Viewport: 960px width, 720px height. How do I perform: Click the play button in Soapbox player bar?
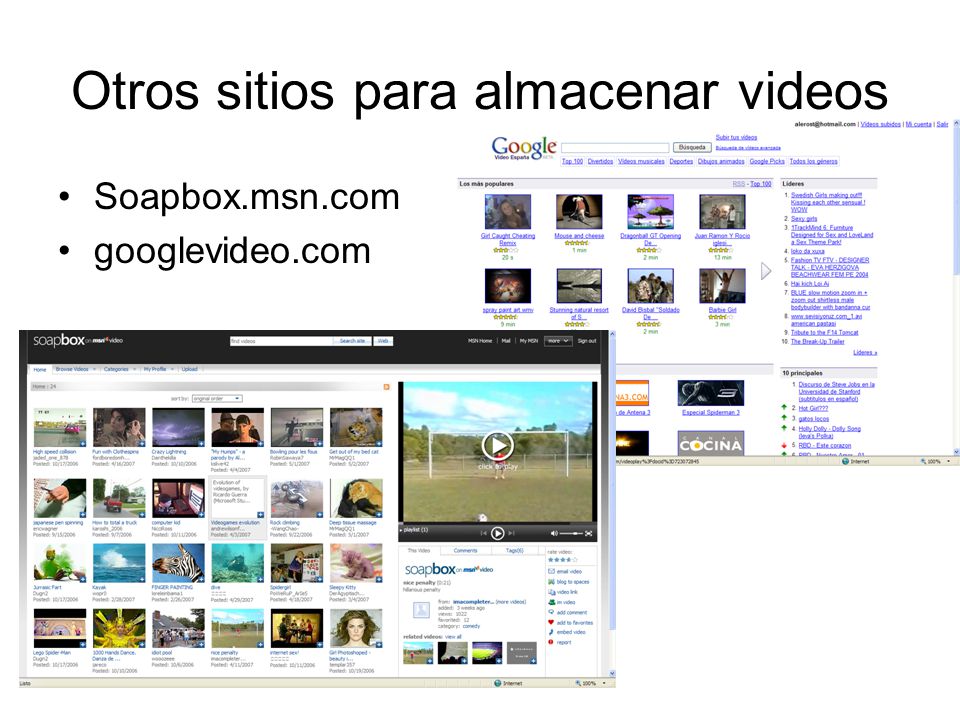pyautogui.click(x=497, y=534)
